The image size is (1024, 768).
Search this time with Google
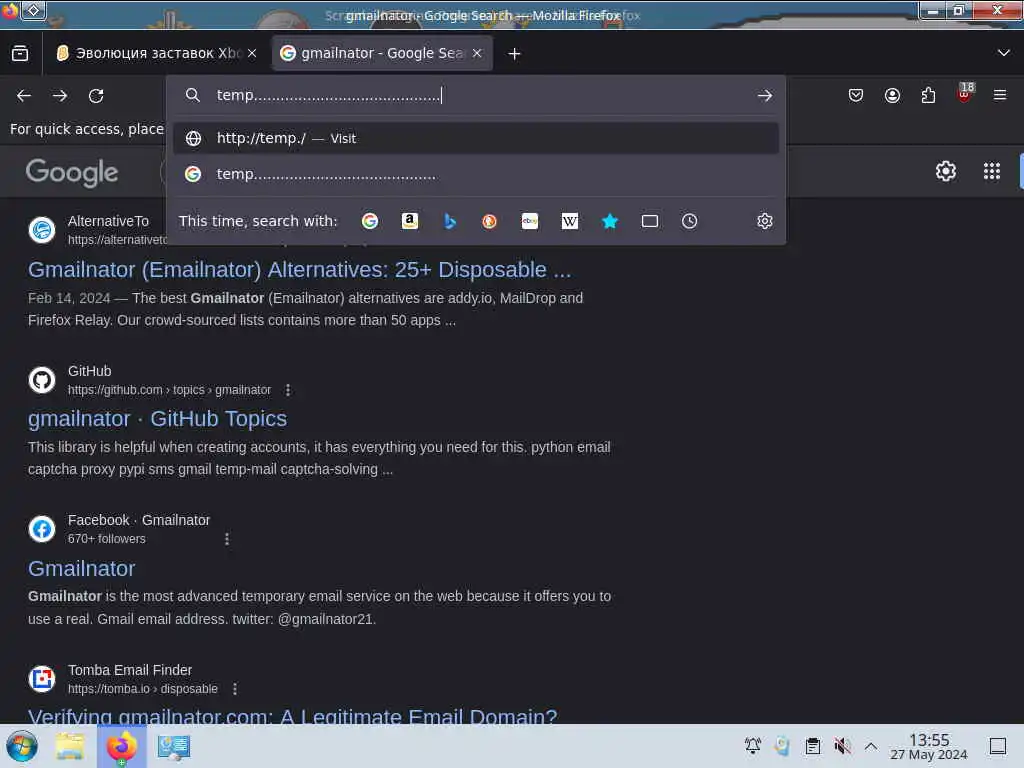pos(370,221)
